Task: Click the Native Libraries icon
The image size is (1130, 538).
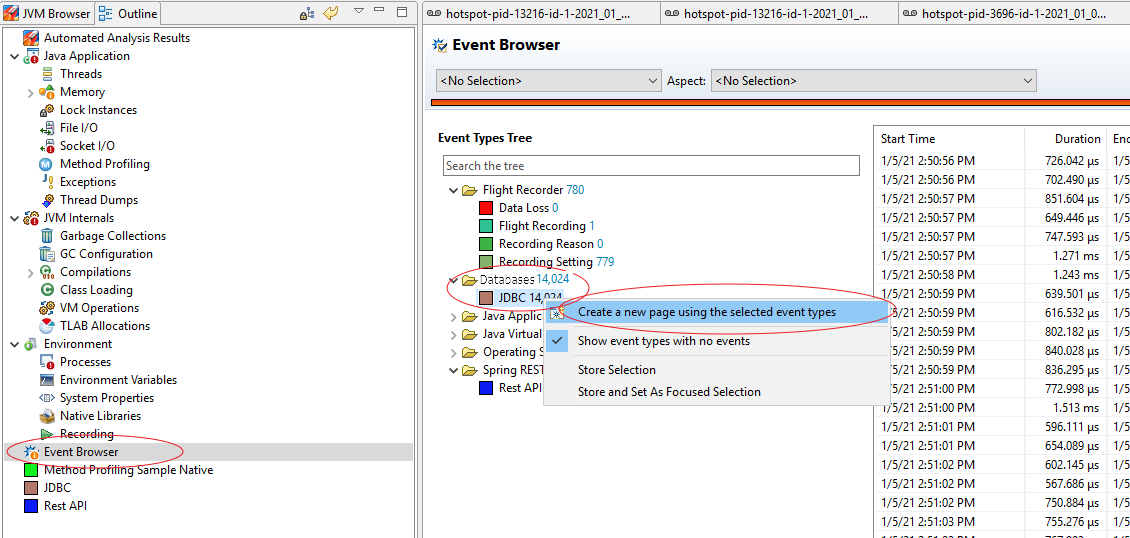Action: point(47,416)
